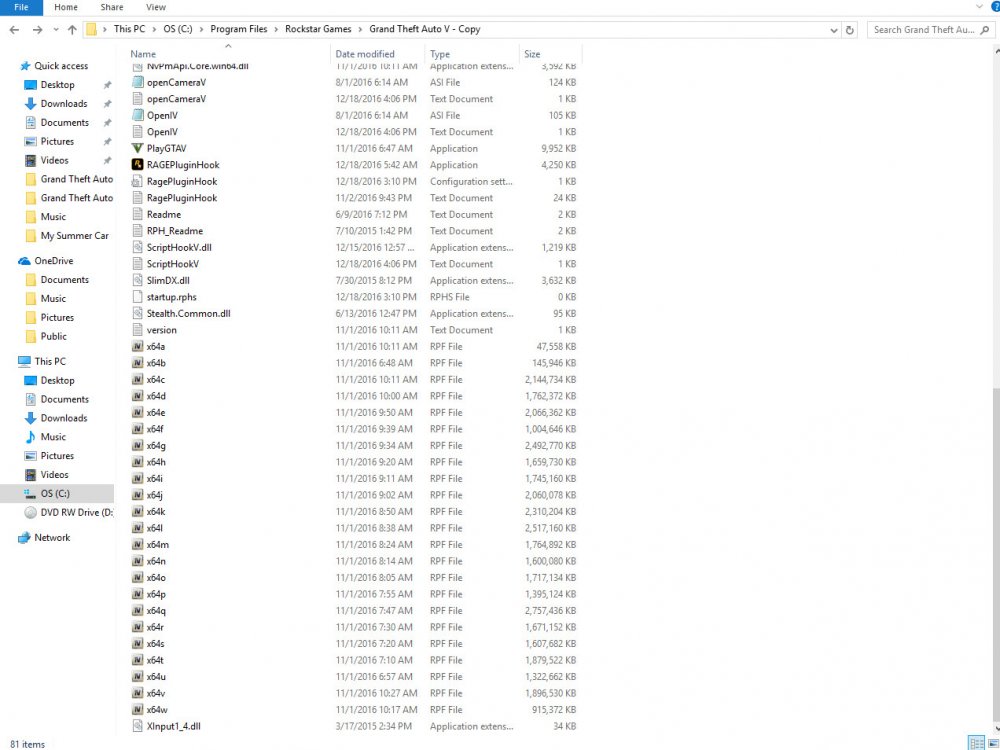The image size is (1000, 750).
Task: Select the Readme text document icon
Action: pos(137,214)
